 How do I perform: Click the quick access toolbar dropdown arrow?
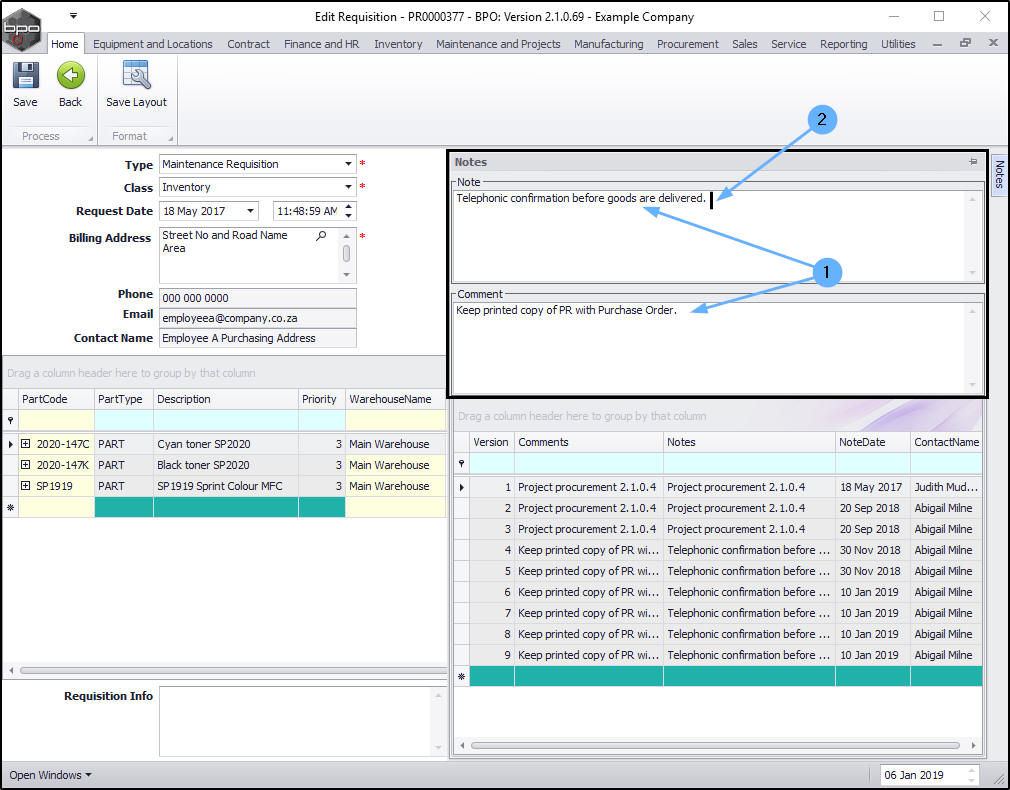coord(73,16)
